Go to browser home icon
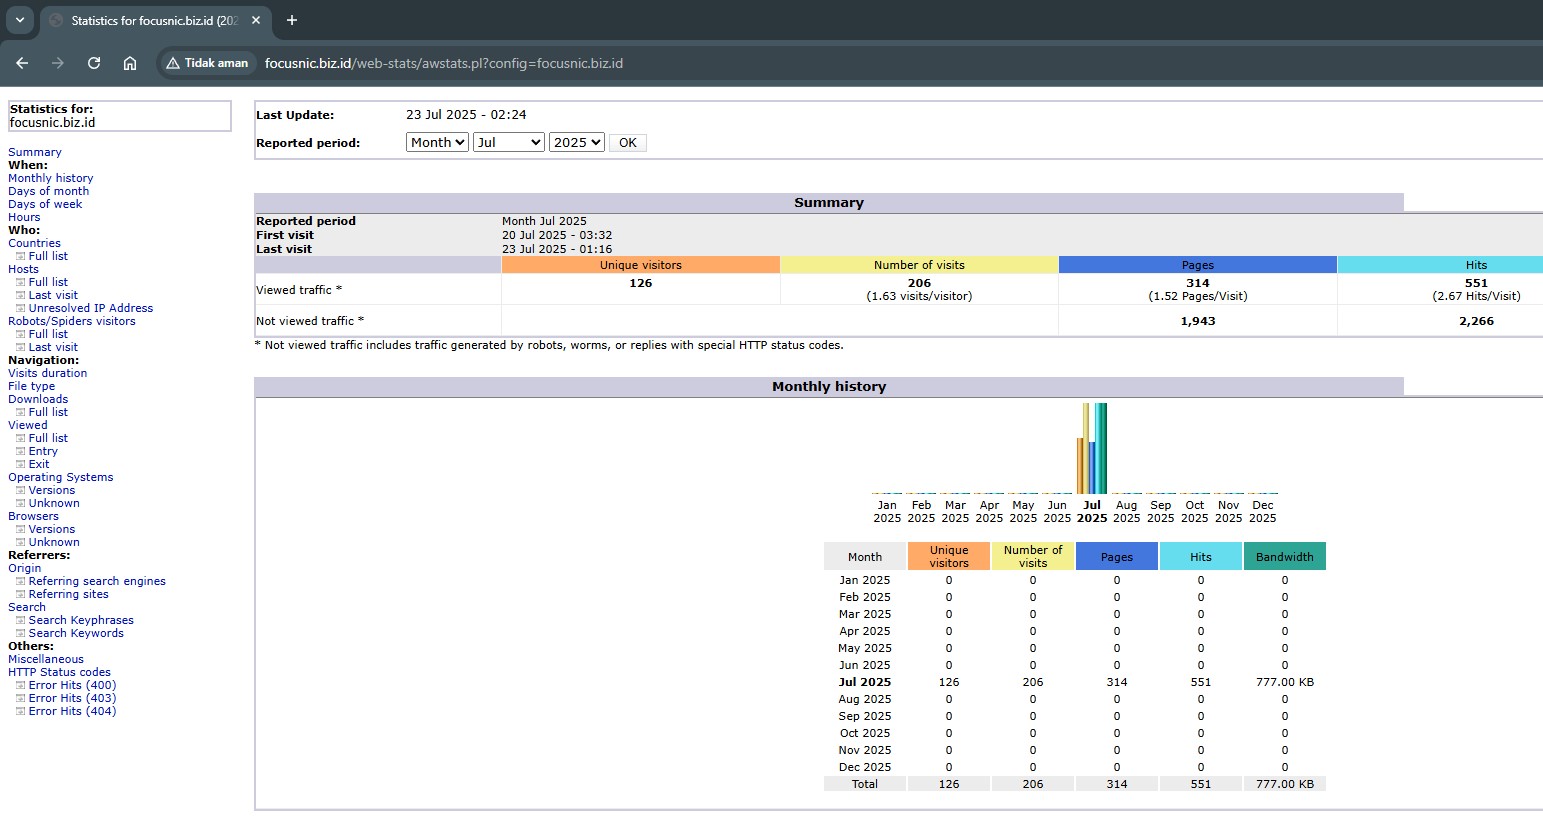Image resolution: width=1543 pixels, height=817 pixels. (130, 63)
